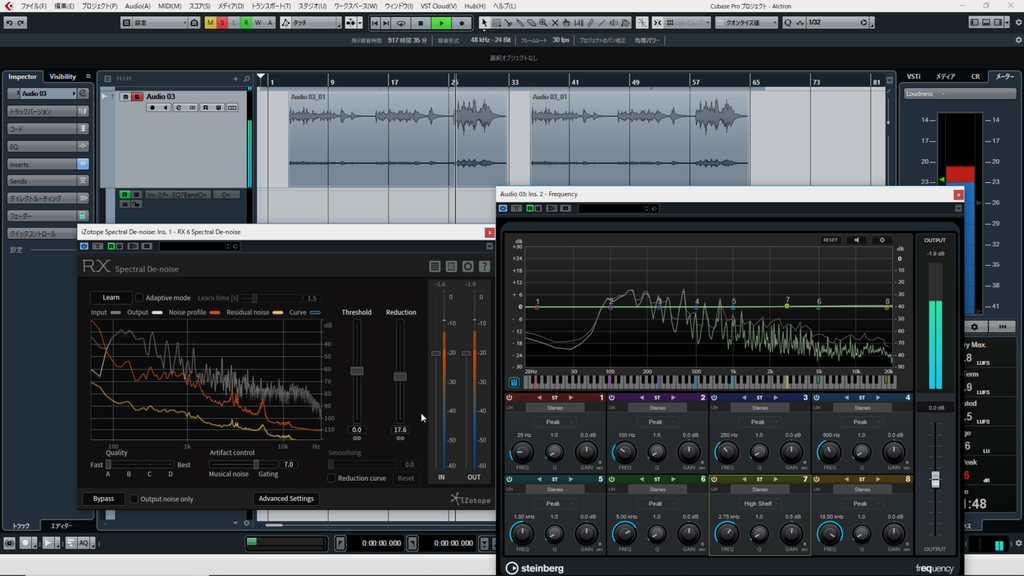This screenshot has height=576, width=1024.
Task: Select the Play speaker tool
Action: click(x=614, y=23)
